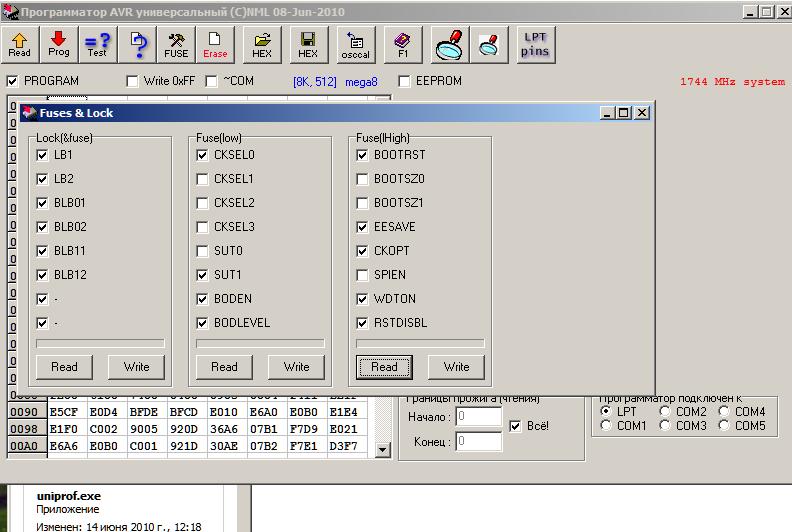Screen dimensions: 792x532
Task: Click Write under Fuse(High) group
Action: (456, 367)
